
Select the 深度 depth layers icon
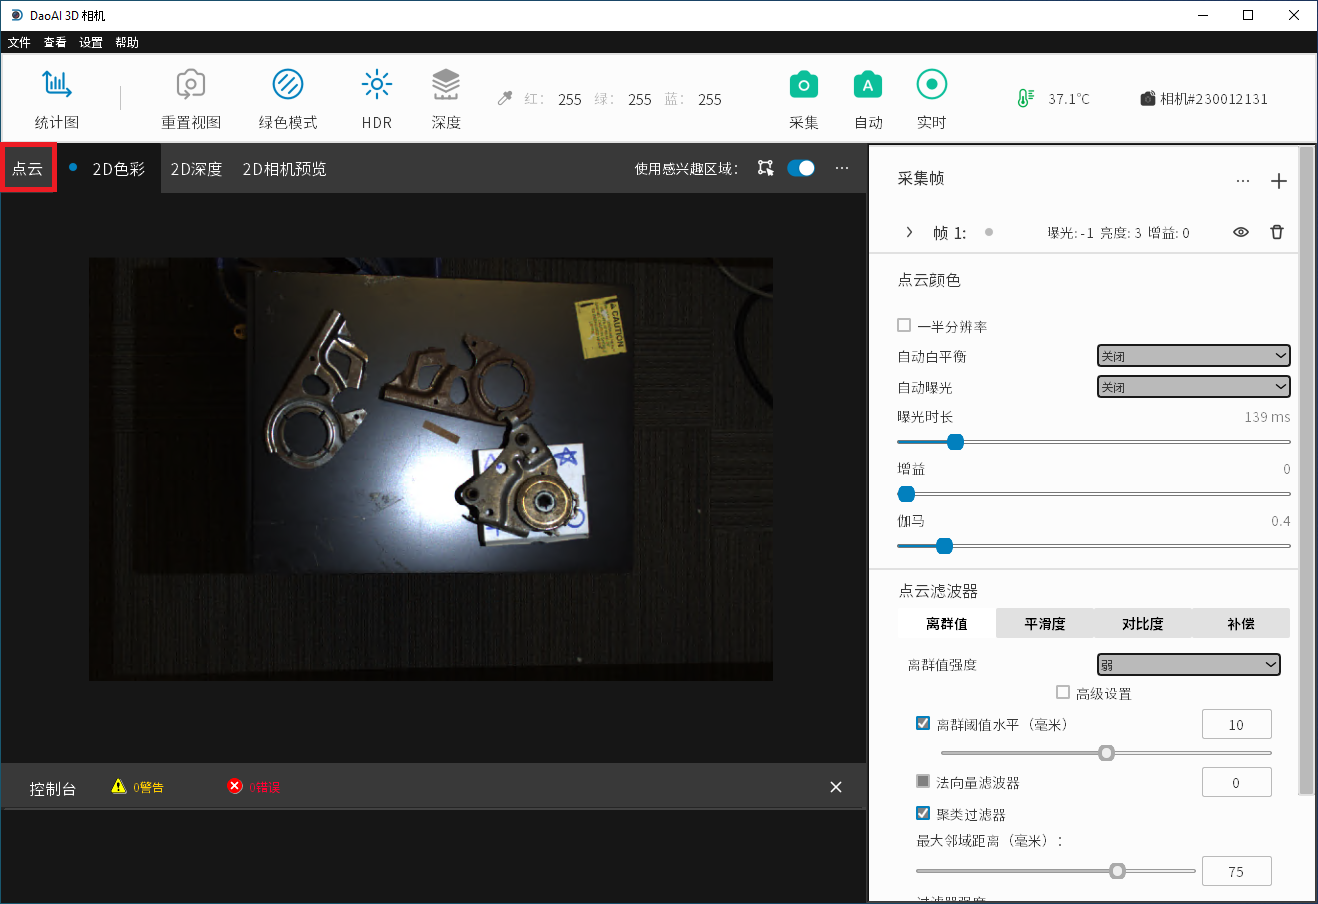(446, 85)
